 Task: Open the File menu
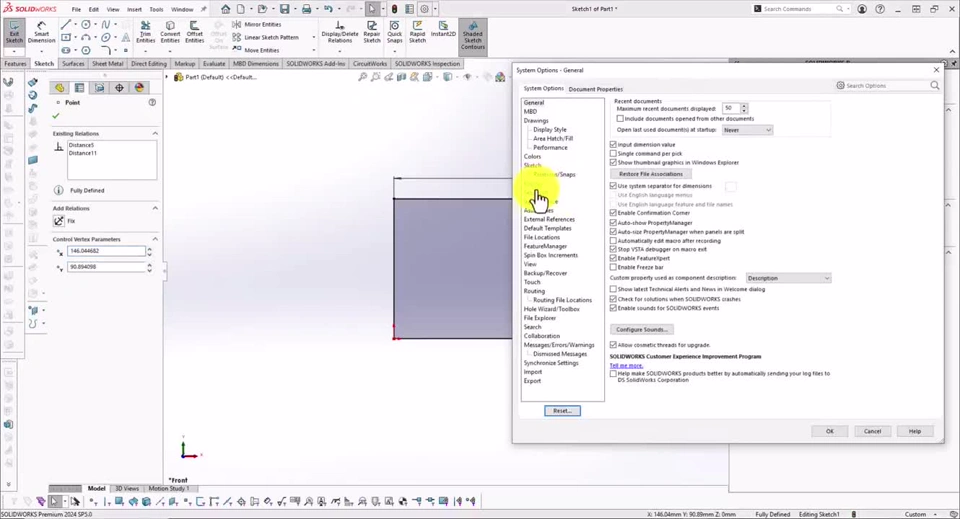click(76, 9)
